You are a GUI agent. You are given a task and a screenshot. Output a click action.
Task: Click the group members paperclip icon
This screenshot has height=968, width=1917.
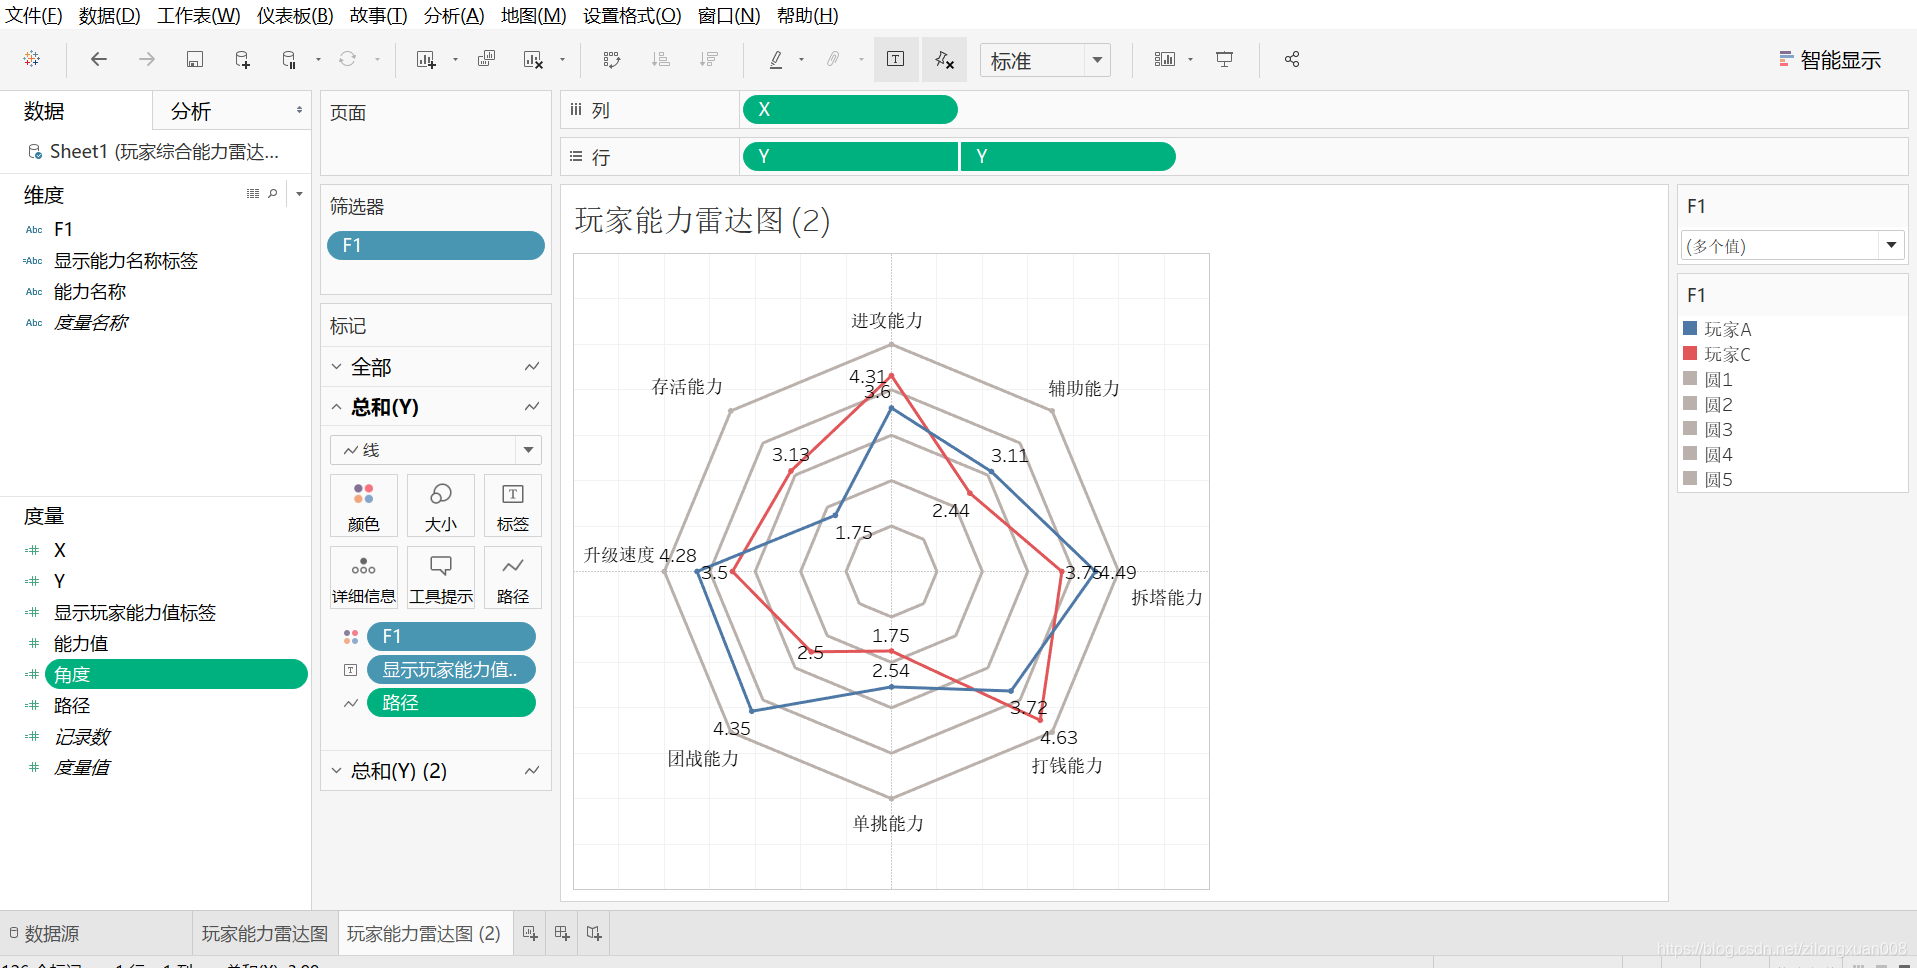tap(833, 59)
